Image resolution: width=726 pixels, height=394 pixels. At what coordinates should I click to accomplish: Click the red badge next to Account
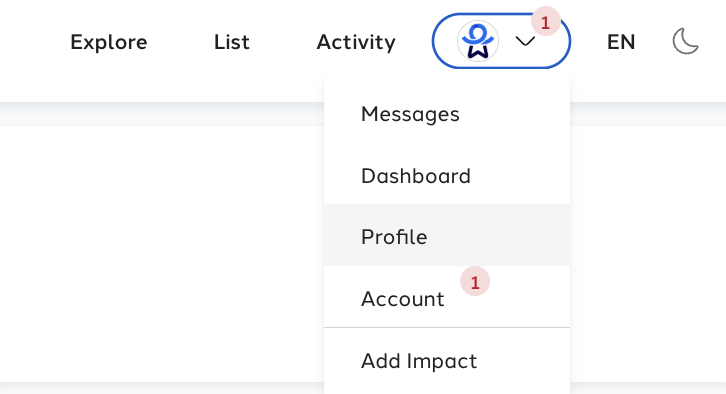click(x=475, y=281)
